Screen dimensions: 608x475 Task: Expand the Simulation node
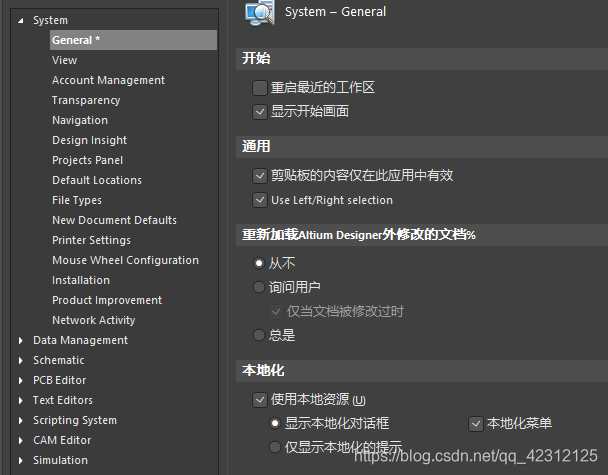coord(21,460)
